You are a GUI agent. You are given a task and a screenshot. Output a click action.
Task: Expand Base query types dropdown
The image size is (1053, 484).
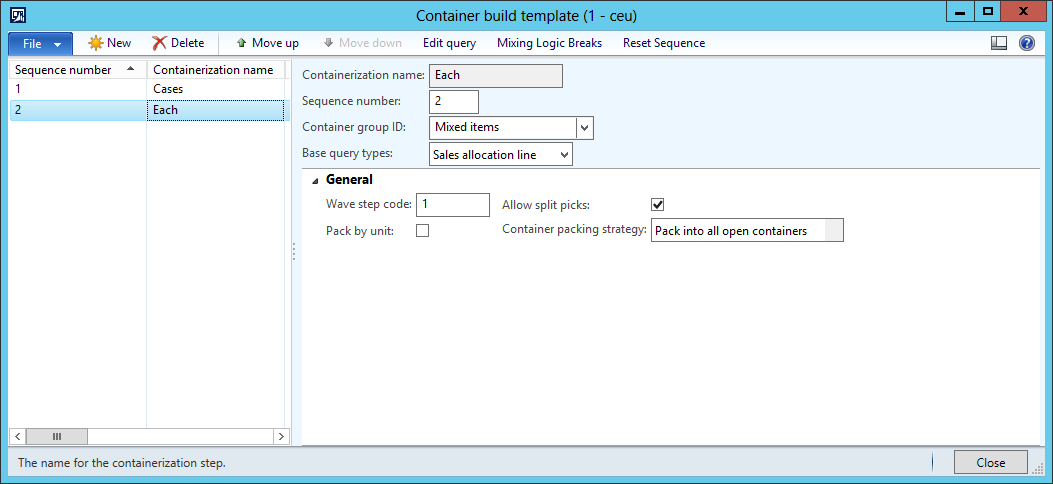564,155
